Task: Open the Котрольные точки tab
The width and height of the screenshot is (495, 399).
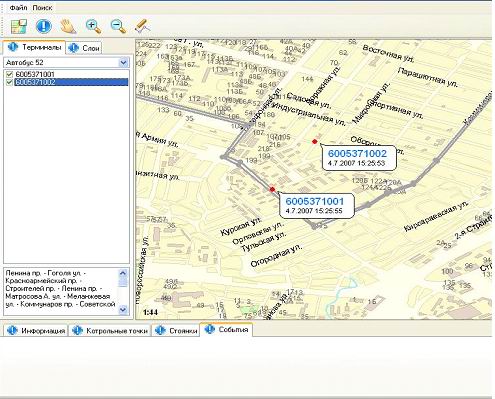Action: pyautogui.click(x=110, y=331)
